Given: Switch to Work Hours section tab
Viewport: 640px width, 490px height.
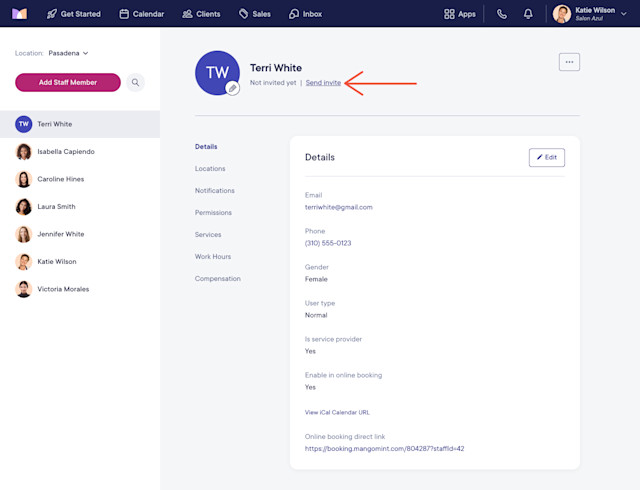Looking at the screenshot, I should (213, 257).
